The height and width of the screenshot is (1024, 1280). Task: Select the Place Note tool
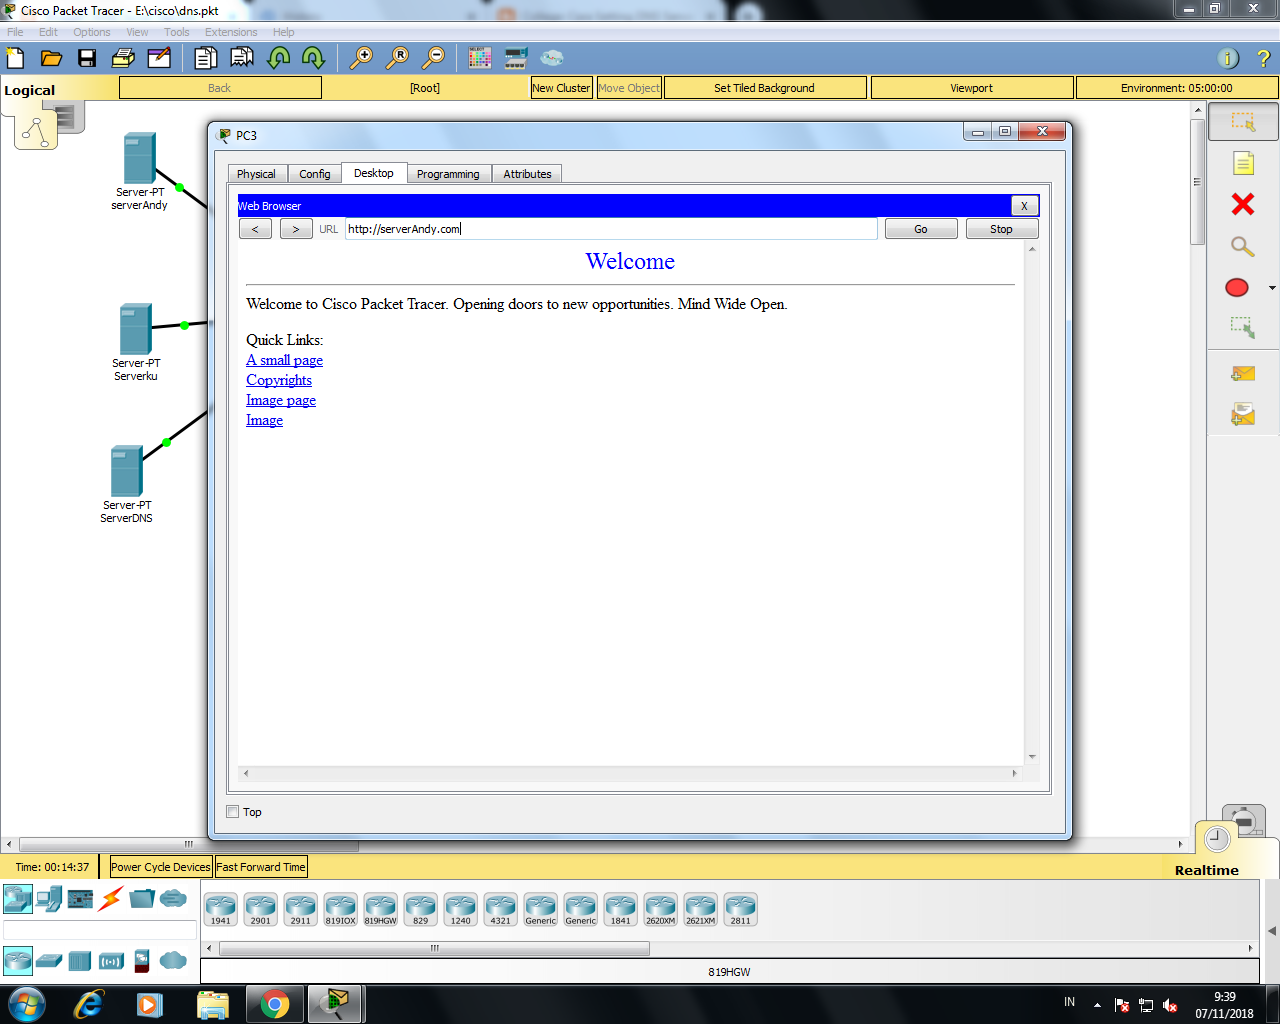coord(1242,164)
